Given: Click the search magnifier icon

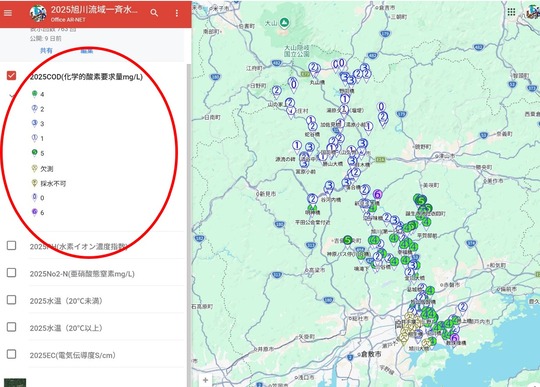Looking at the screenshot, I should pyautogui.click(x=154, y=13).
